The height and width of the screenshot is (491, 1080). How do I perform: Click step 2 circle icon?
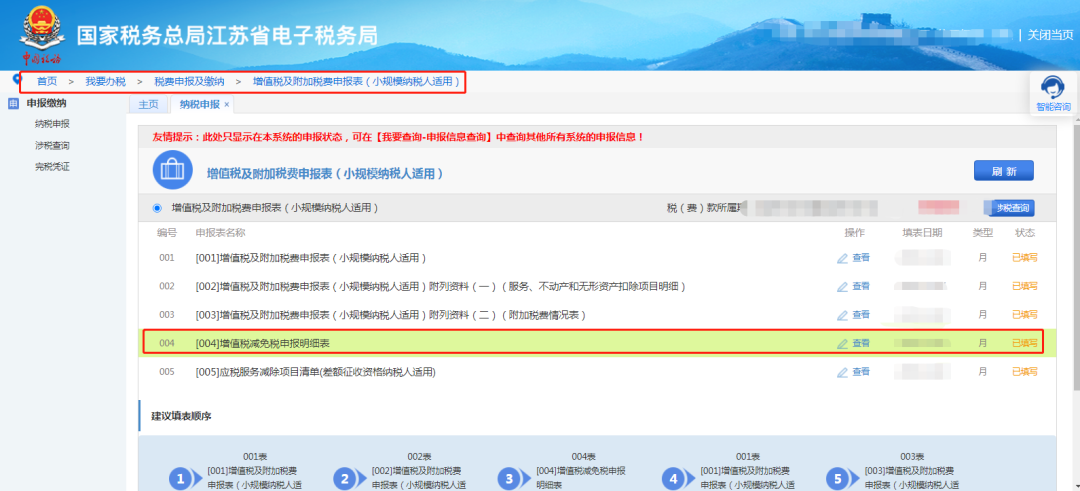click(x=344, y=479)
